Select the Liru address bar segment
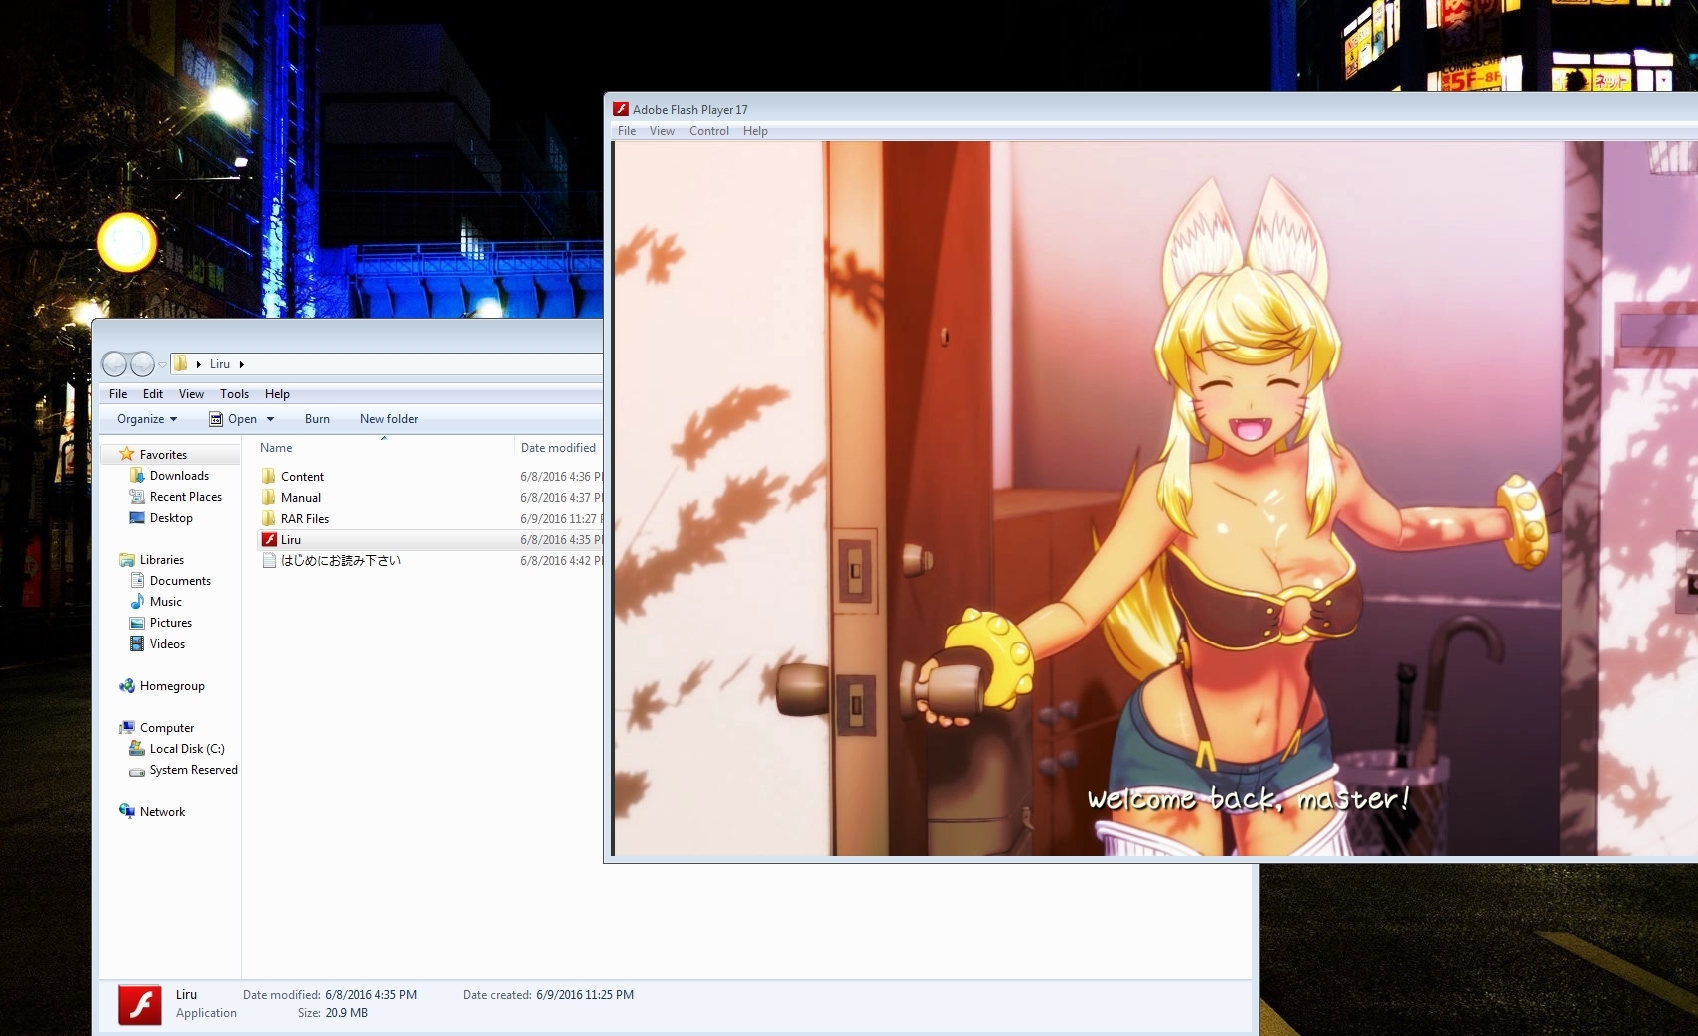 point(220,364)
